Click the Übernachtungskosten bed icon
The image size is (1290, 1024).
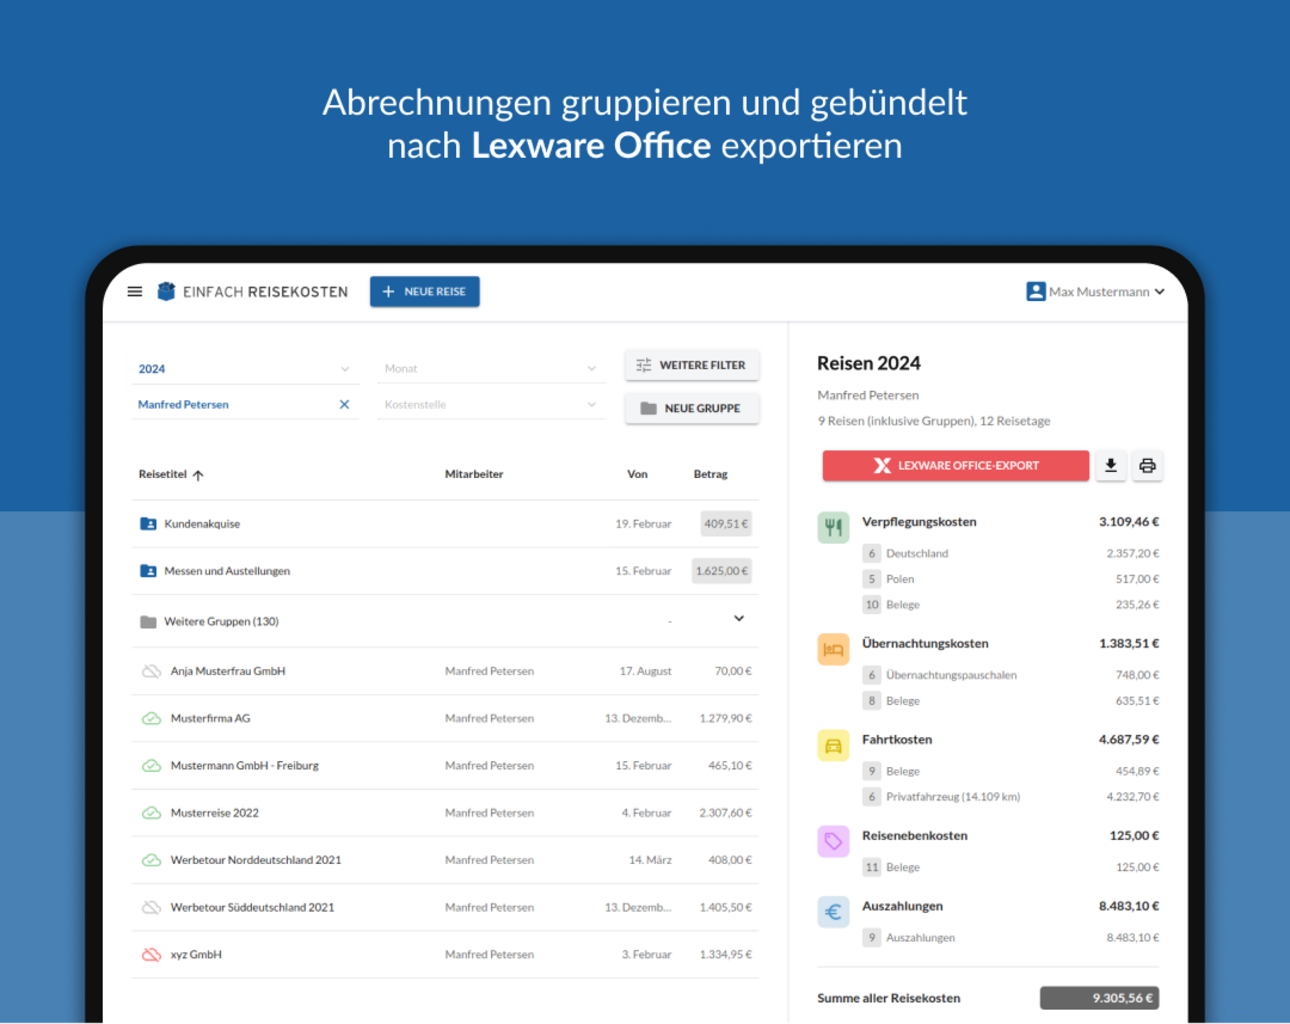(x=833, y=650)
